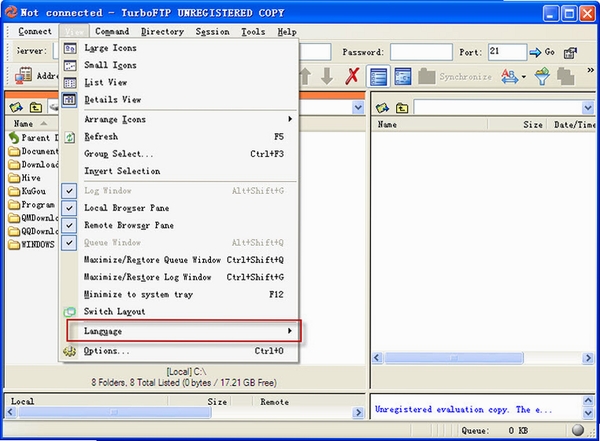Click remote pane horizontal scrollbar thumb
600x441 pixels.
click(454, 358)
